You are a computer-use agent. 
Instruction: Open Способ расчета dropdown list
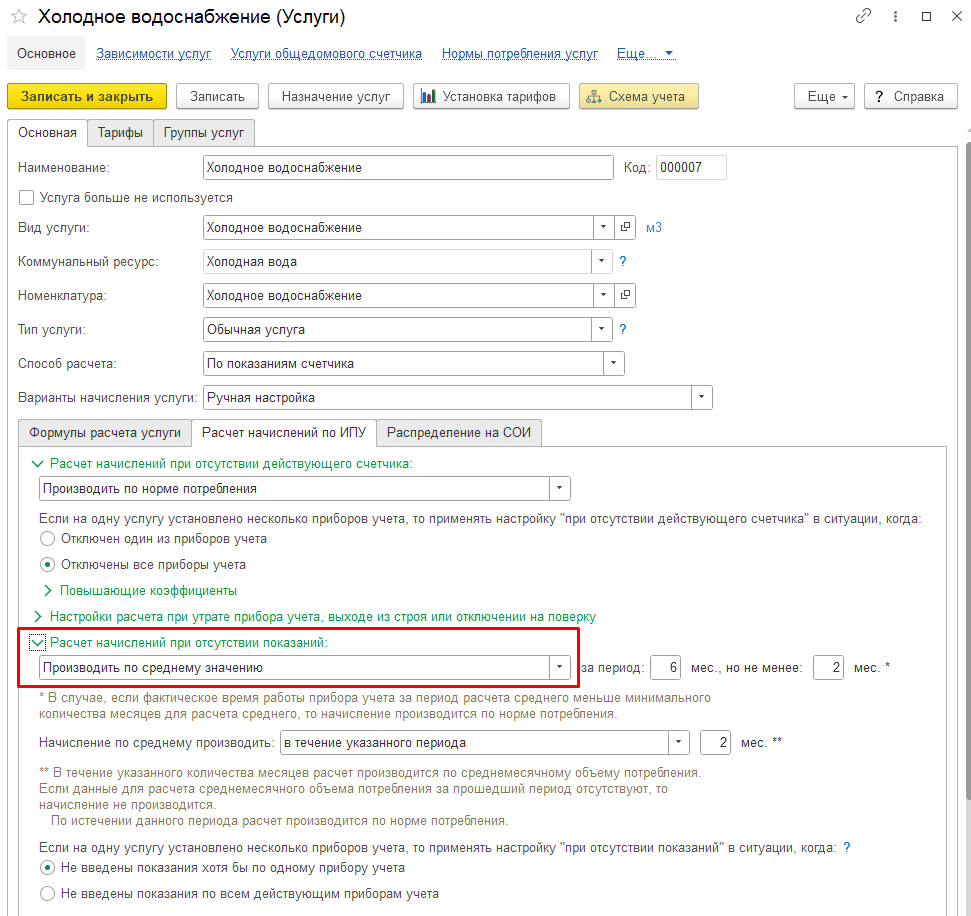click(613, 364)
